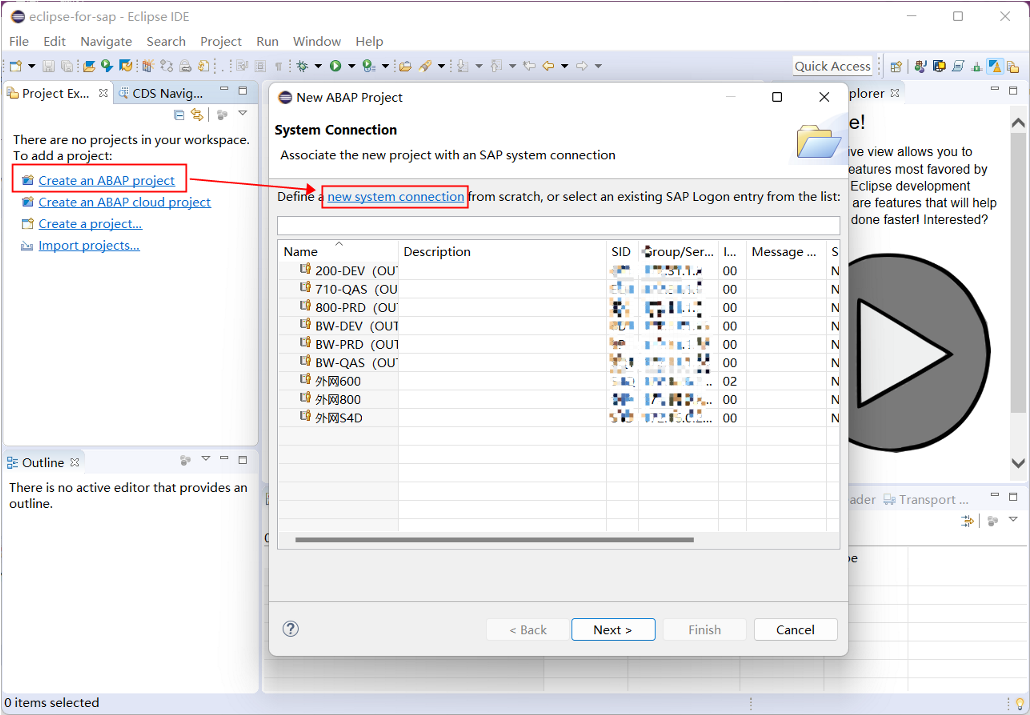Click the Collapse All icon in Project Explorer

pyautogui.click(x=179, y=115)
